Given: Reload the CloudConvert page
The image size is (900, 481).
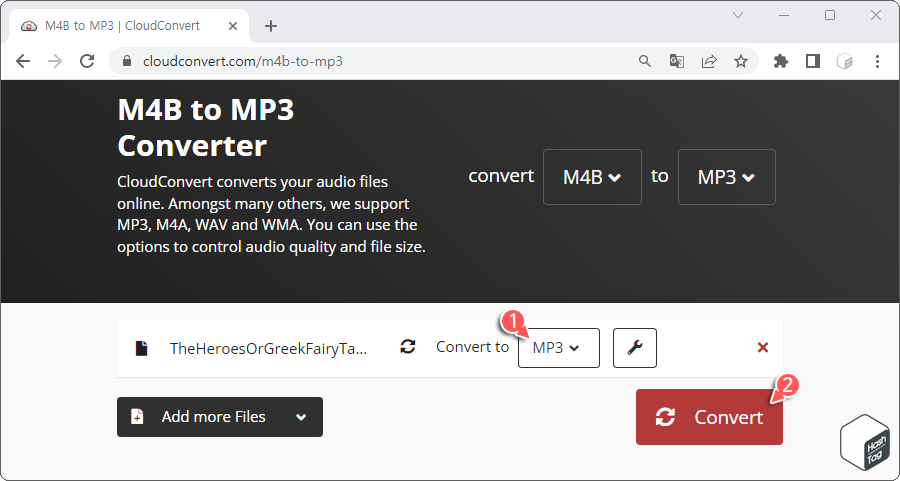Looking at the screenshot, I should [87, 61].
